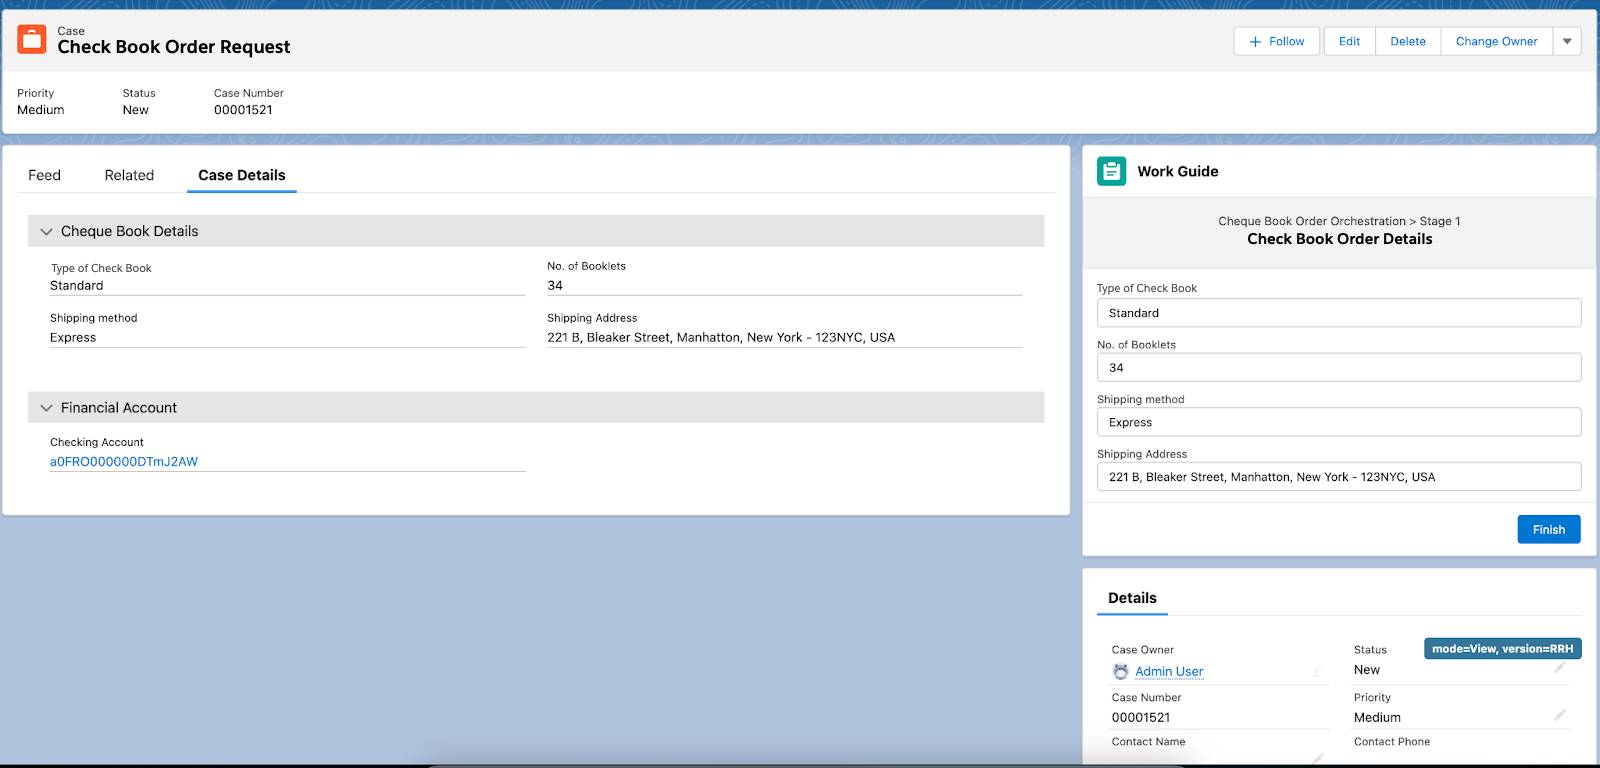Click the Work Guide title text
This screenshot has height=768, width=1600.
tap(1178, 172)
